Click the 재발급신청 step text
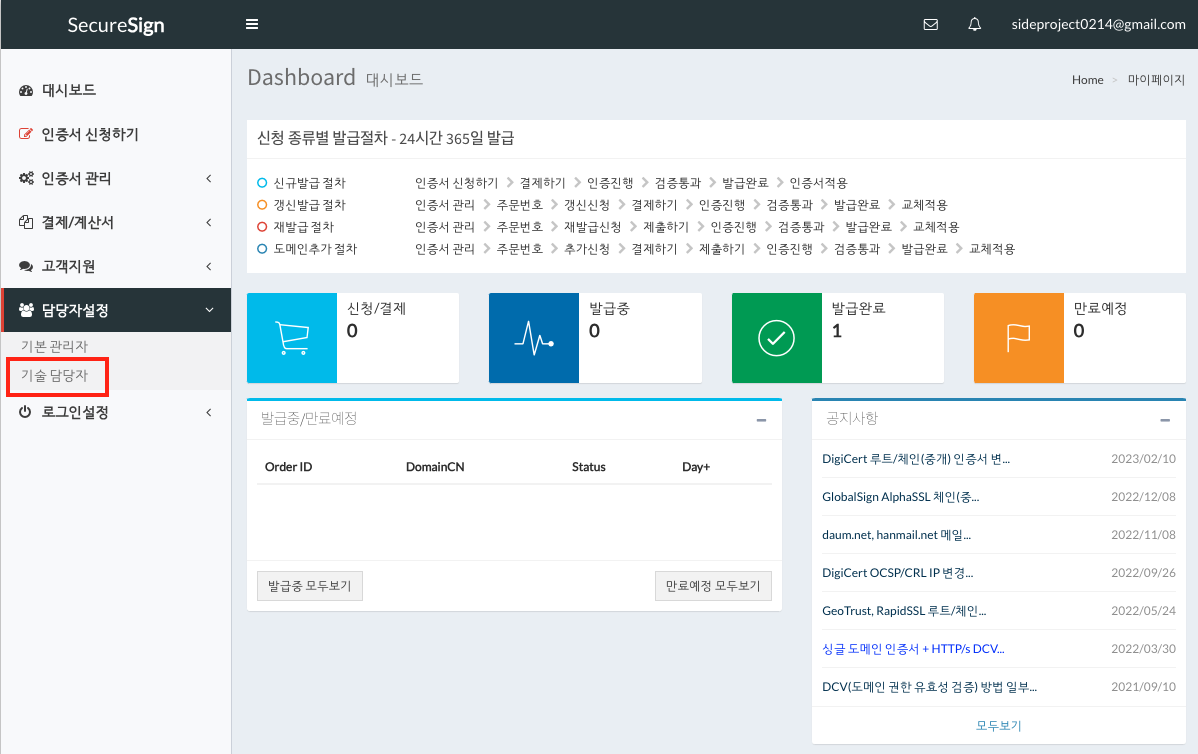 pyautogui.click(x=592, y=227)
